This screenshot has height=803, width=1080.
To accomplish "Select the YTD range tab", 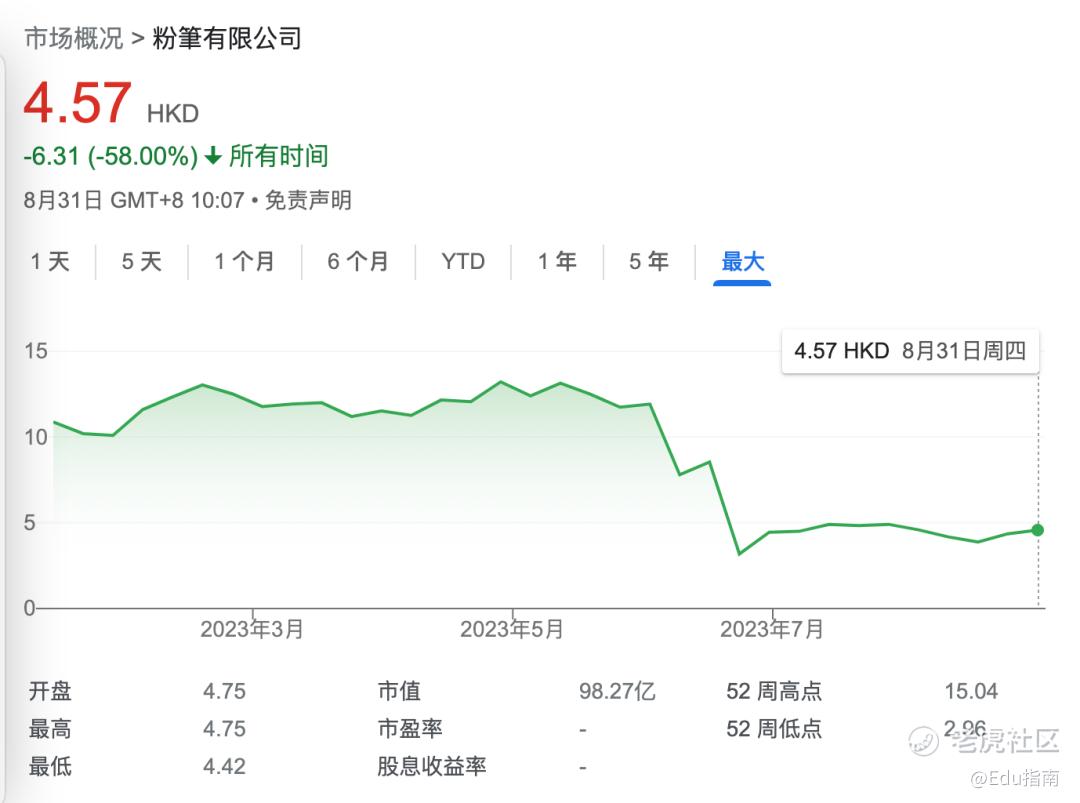I will click(x=463, y=262).
